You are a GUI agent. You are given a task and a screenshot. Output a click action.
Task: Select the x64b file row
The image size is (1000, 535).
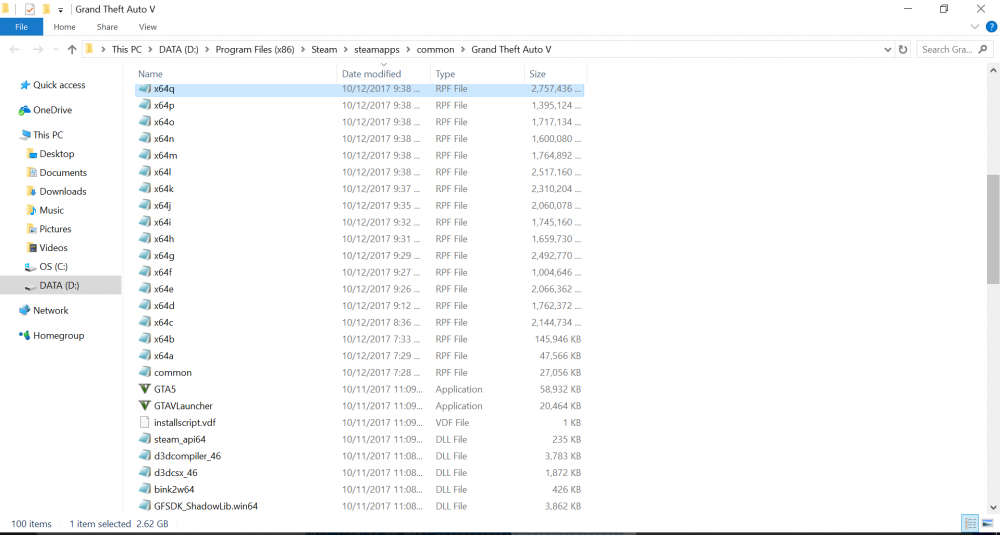tap(360, 339)
